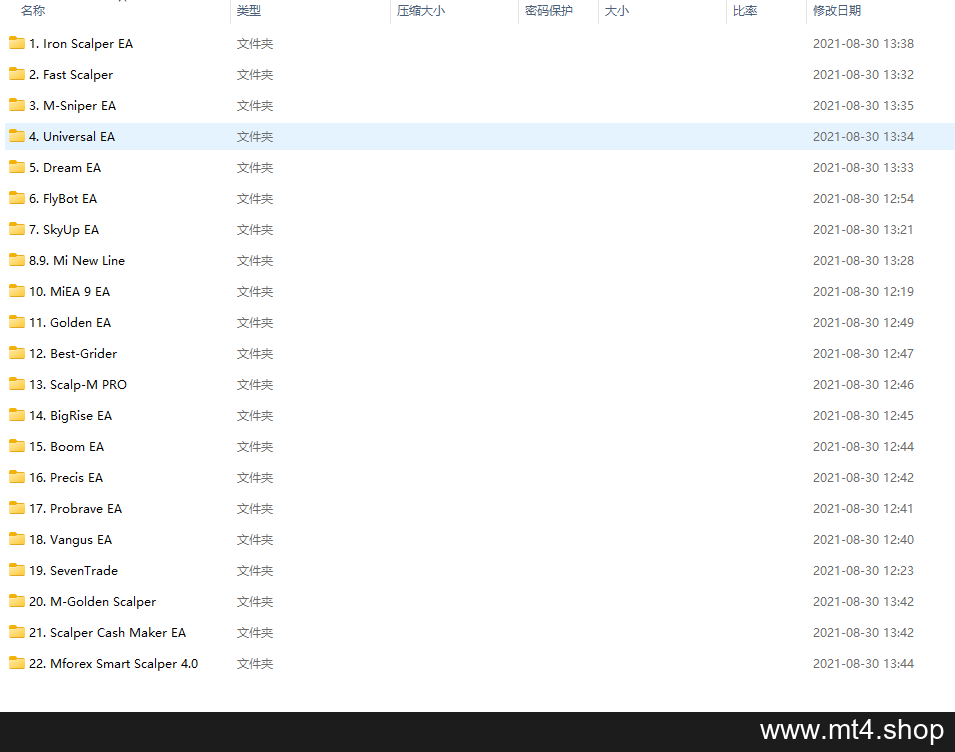Click the 密码保护 column header
This screenshot has height=752, width=955.
tap(549, 10)
